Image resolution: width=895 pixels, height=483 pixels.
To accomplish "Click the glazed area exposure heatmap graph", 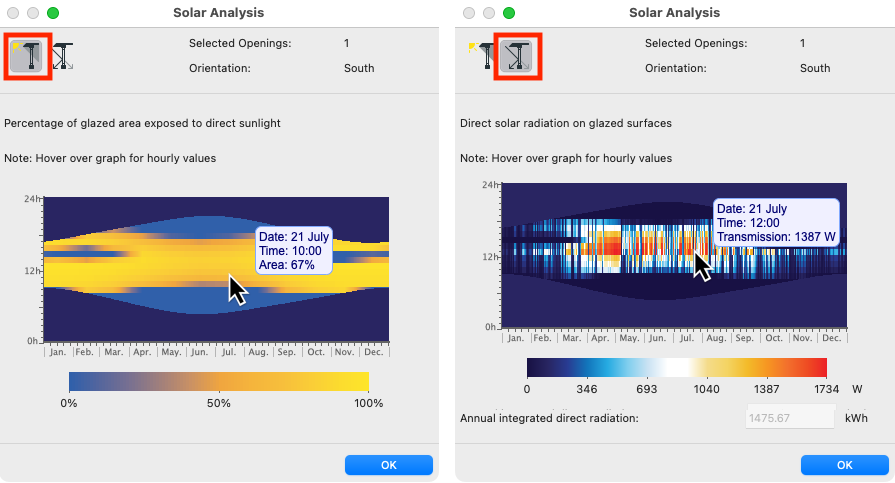I will 216,269.
